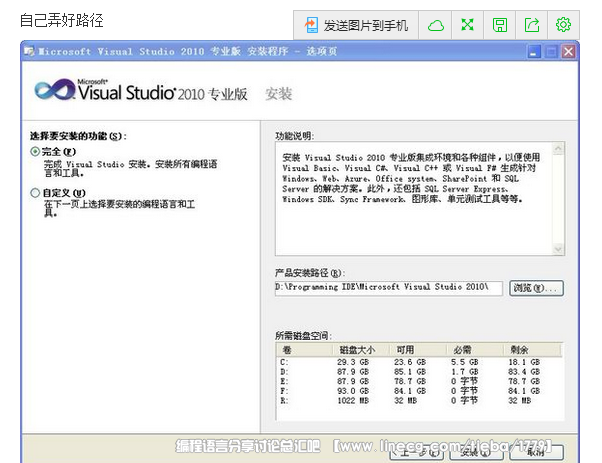Click the send picture to phone button
The image size is (602, 463).
click(x=356, y=25)
